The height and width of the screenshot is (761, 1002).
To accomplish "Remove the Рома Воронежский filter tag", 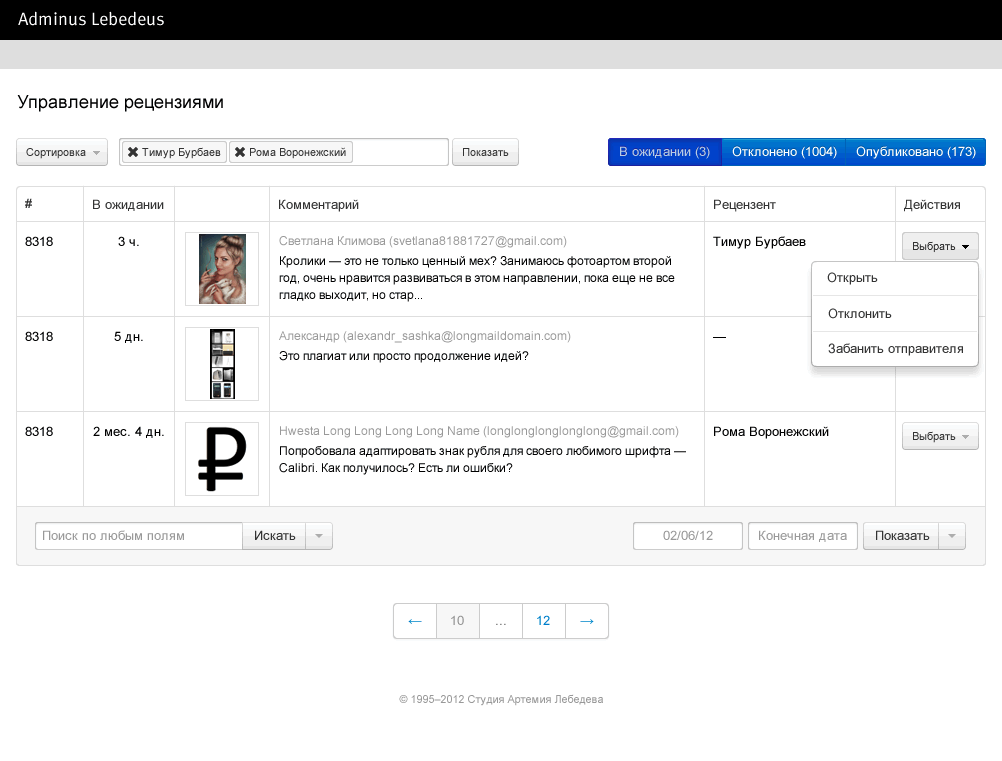I will pyautogui.click(x=240, y=152).
